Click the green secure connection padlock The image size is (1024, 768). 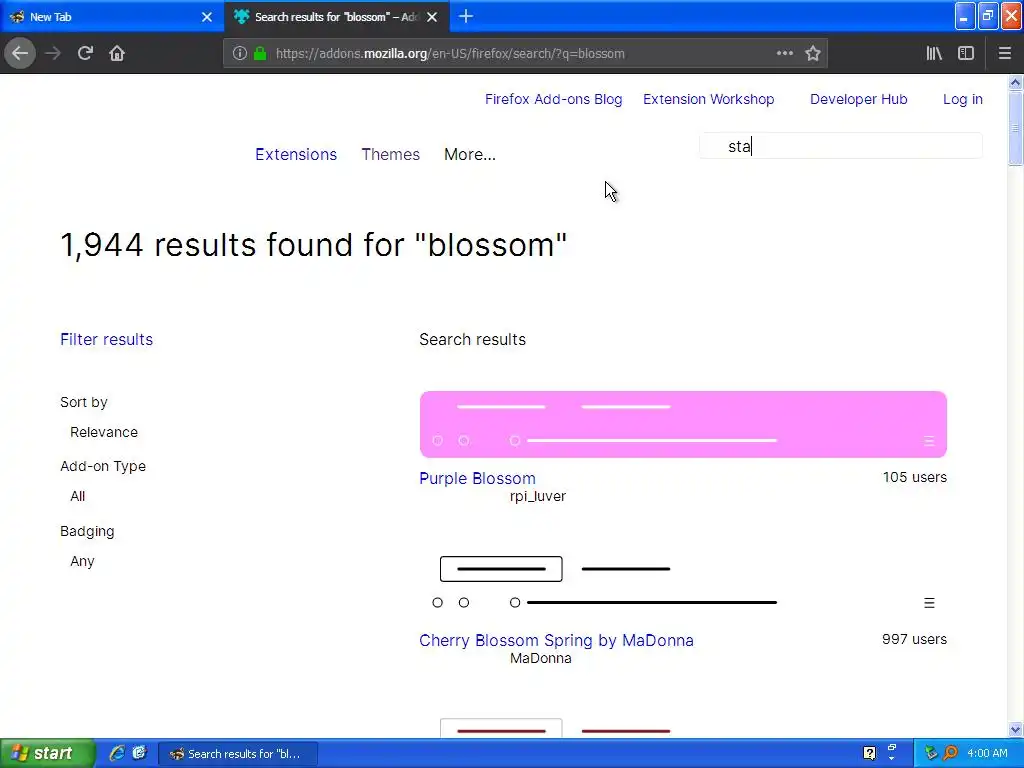click(260, 54)
